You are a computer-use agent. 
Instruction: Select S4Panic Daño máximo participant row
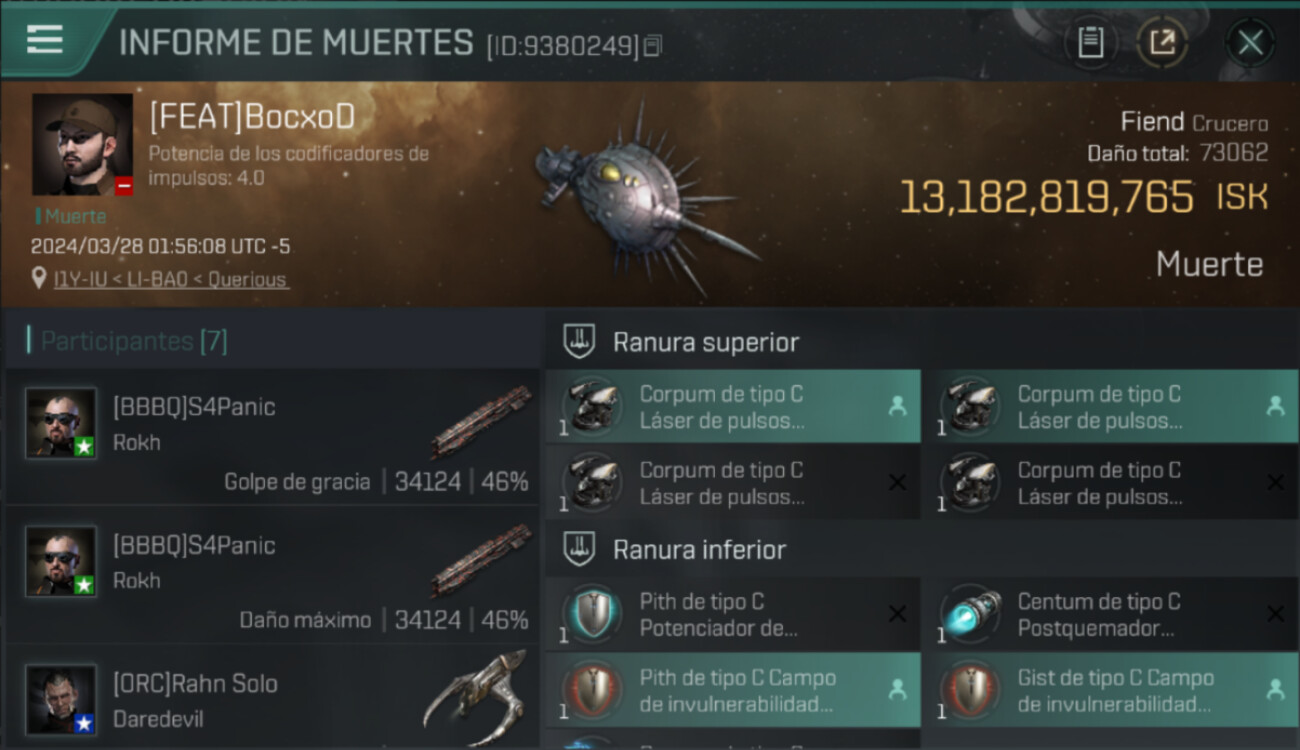(272, 579)
